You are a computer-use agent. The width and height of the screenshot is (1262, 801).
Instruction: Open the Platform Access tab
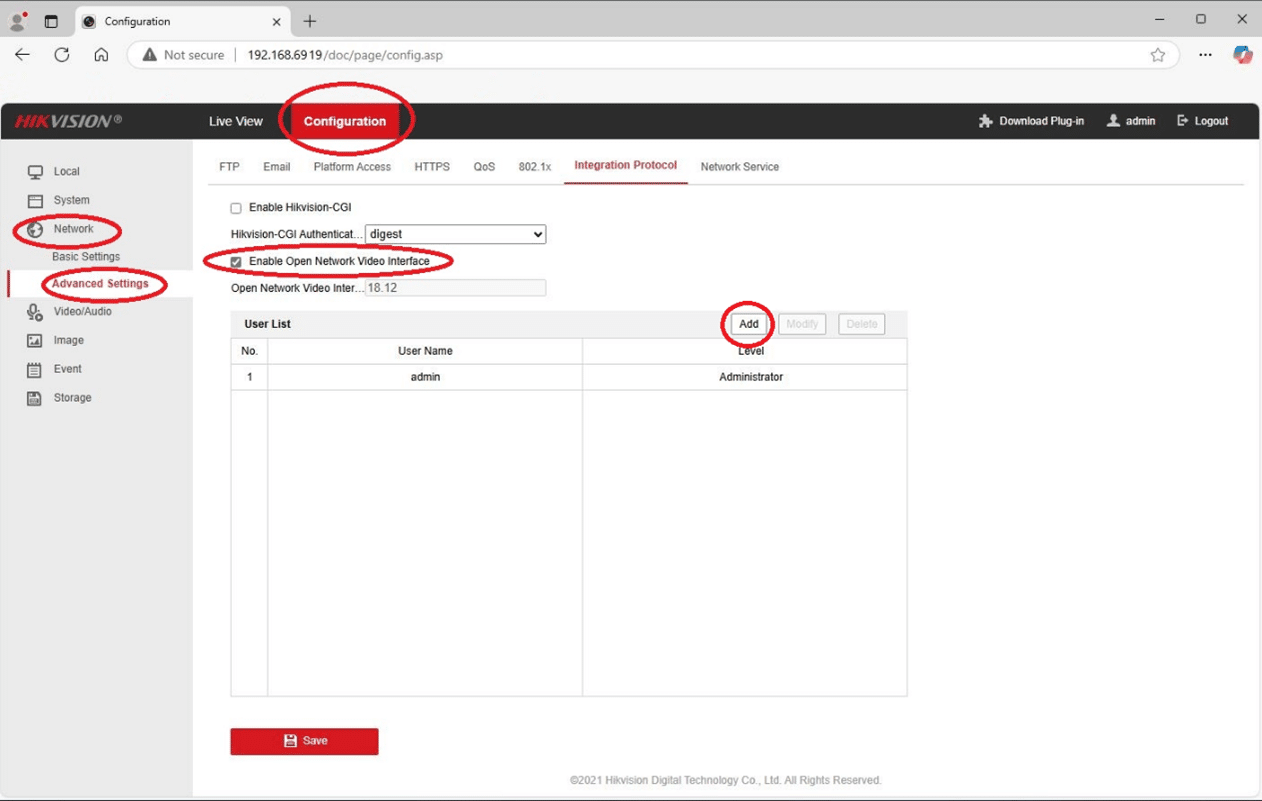coord(352,167)
